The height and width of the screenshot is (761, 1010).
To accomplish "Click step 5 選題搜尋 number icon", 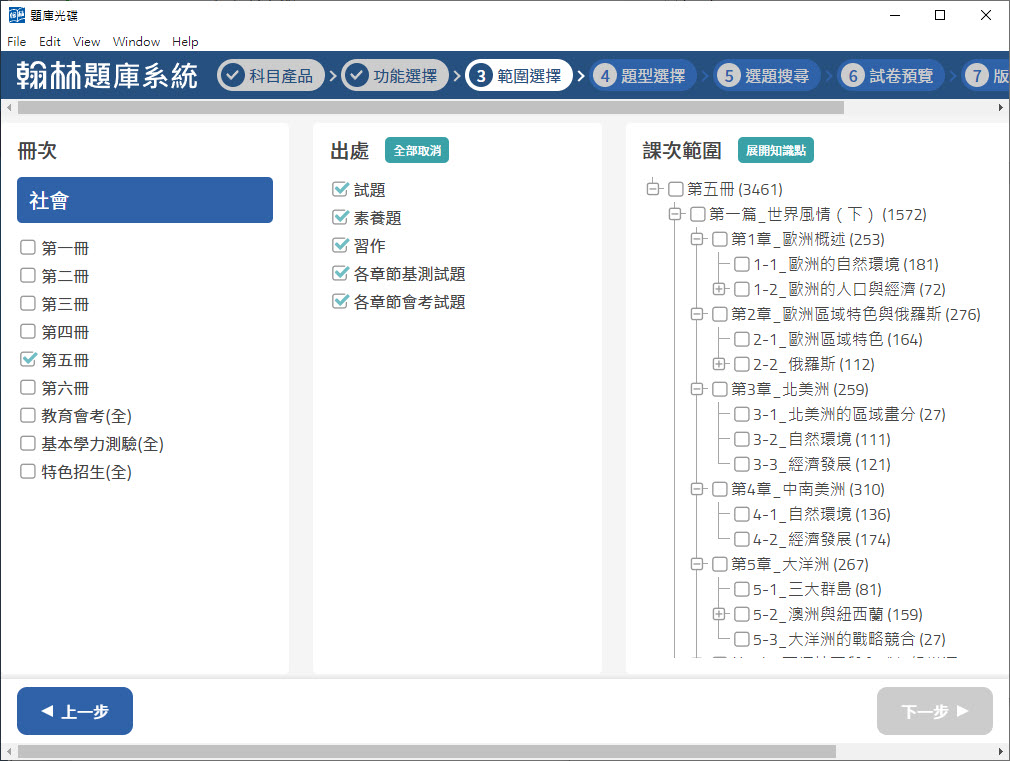I will (728, 76).
